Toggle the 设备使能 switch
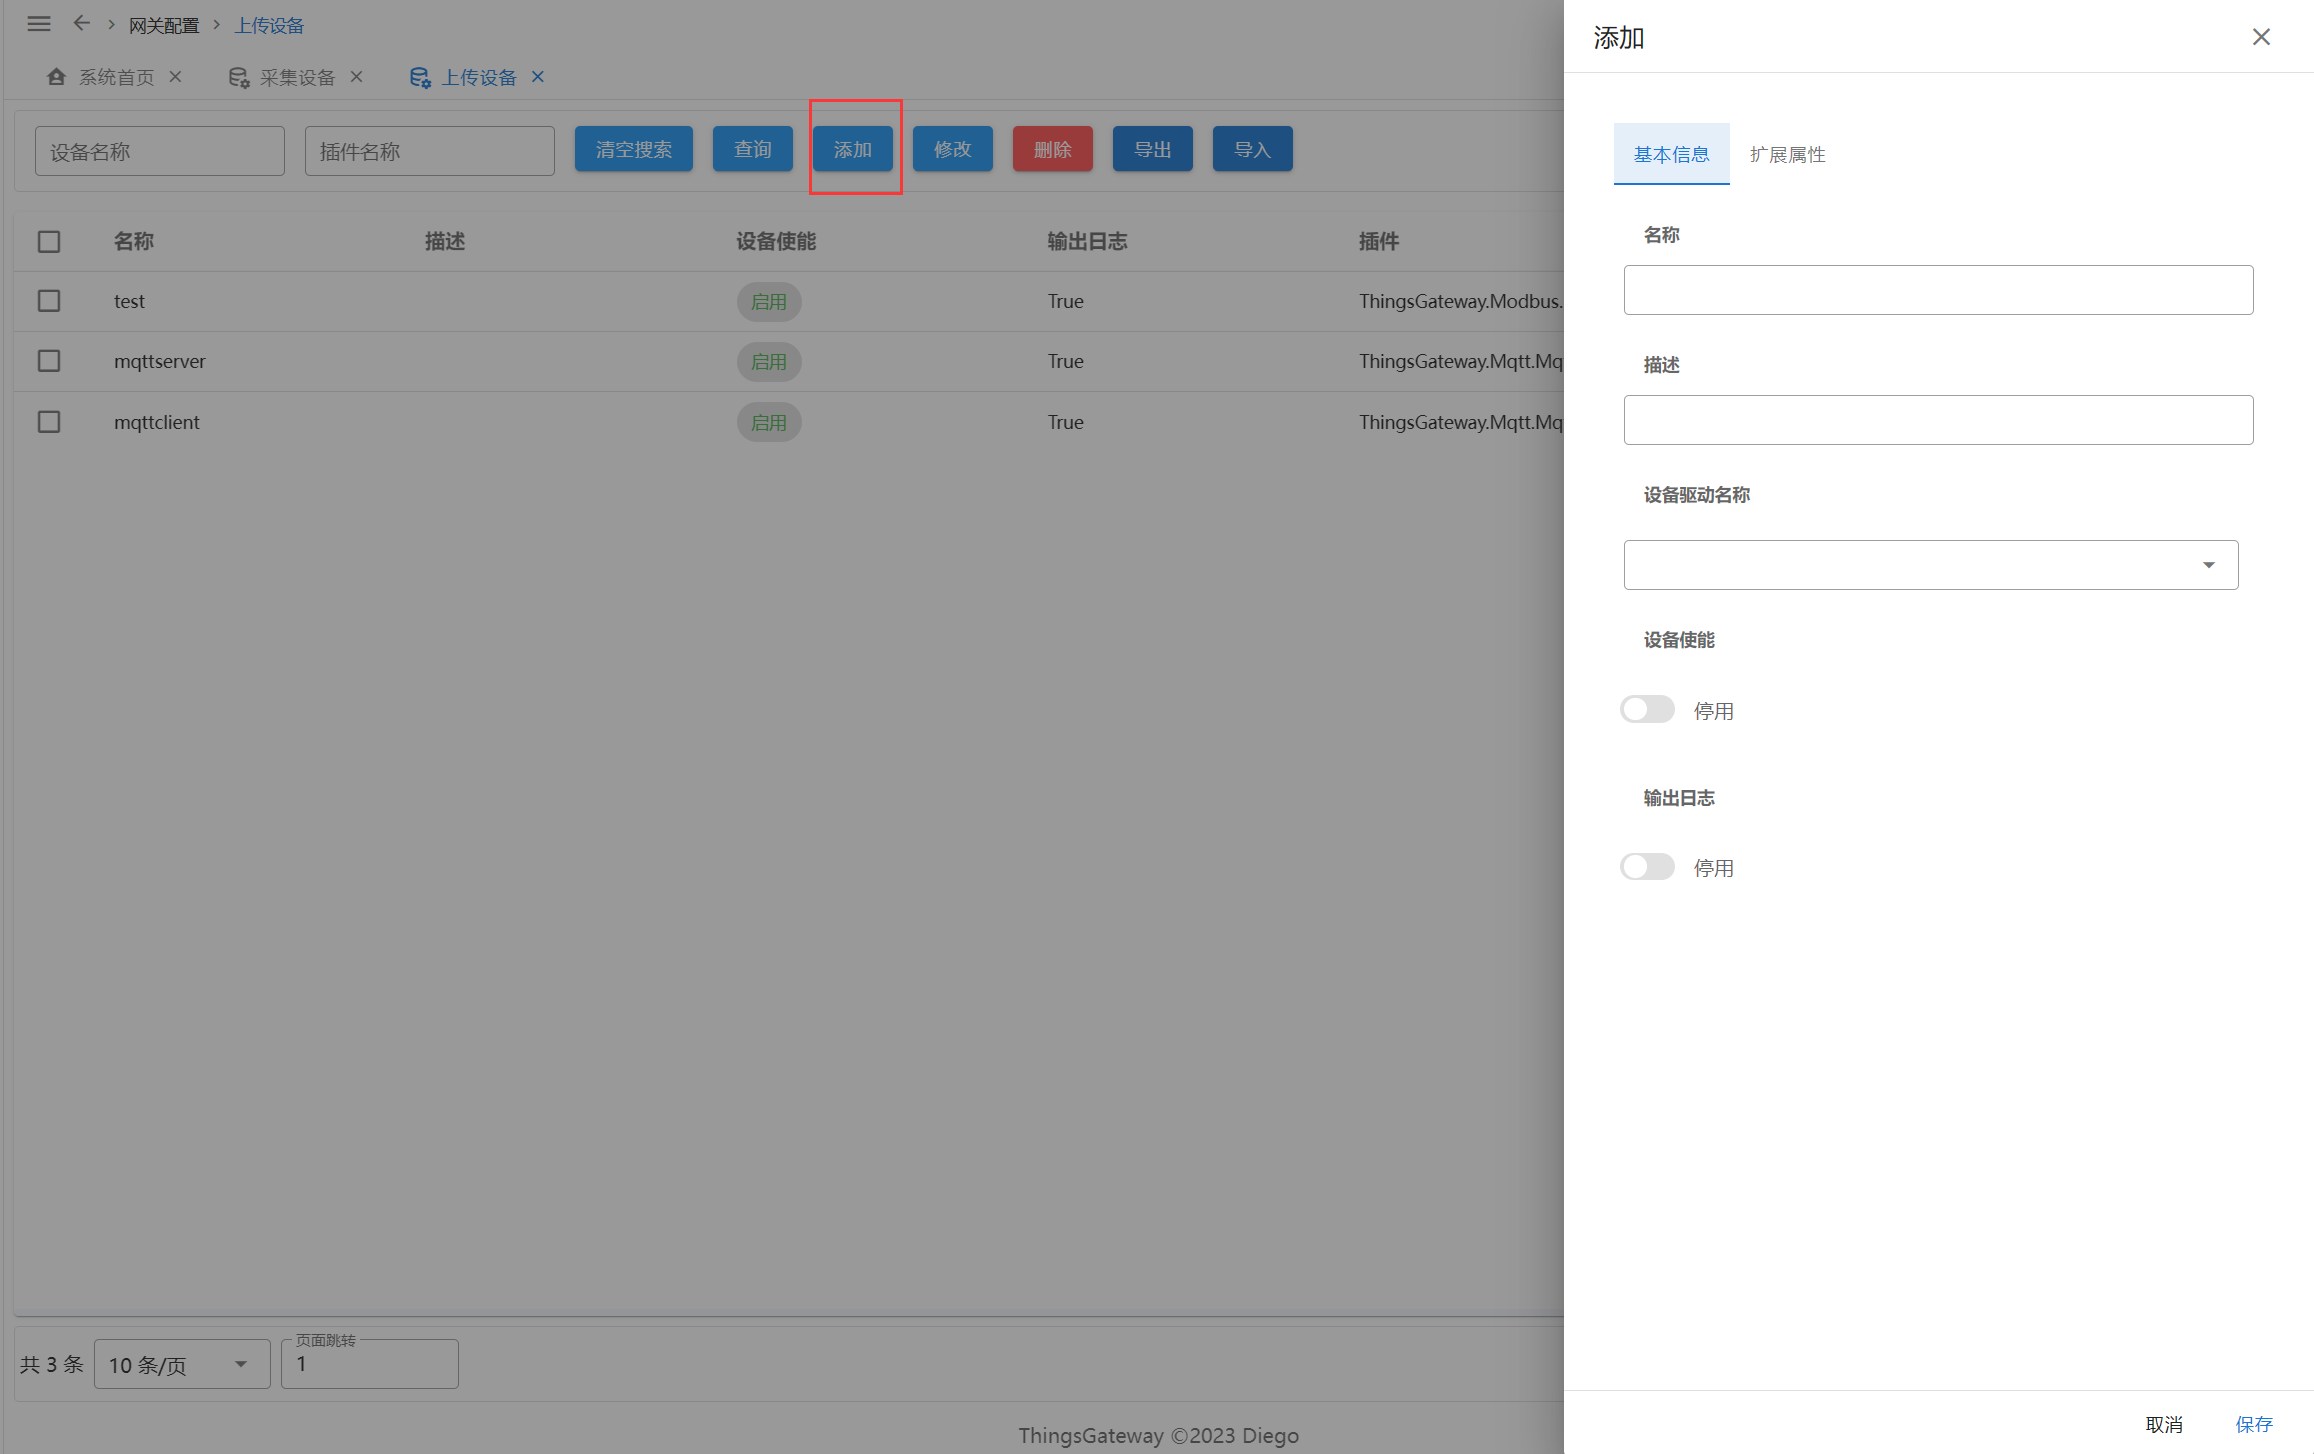Viewport: 2314px width, 1454px height. coord(1647,710)
